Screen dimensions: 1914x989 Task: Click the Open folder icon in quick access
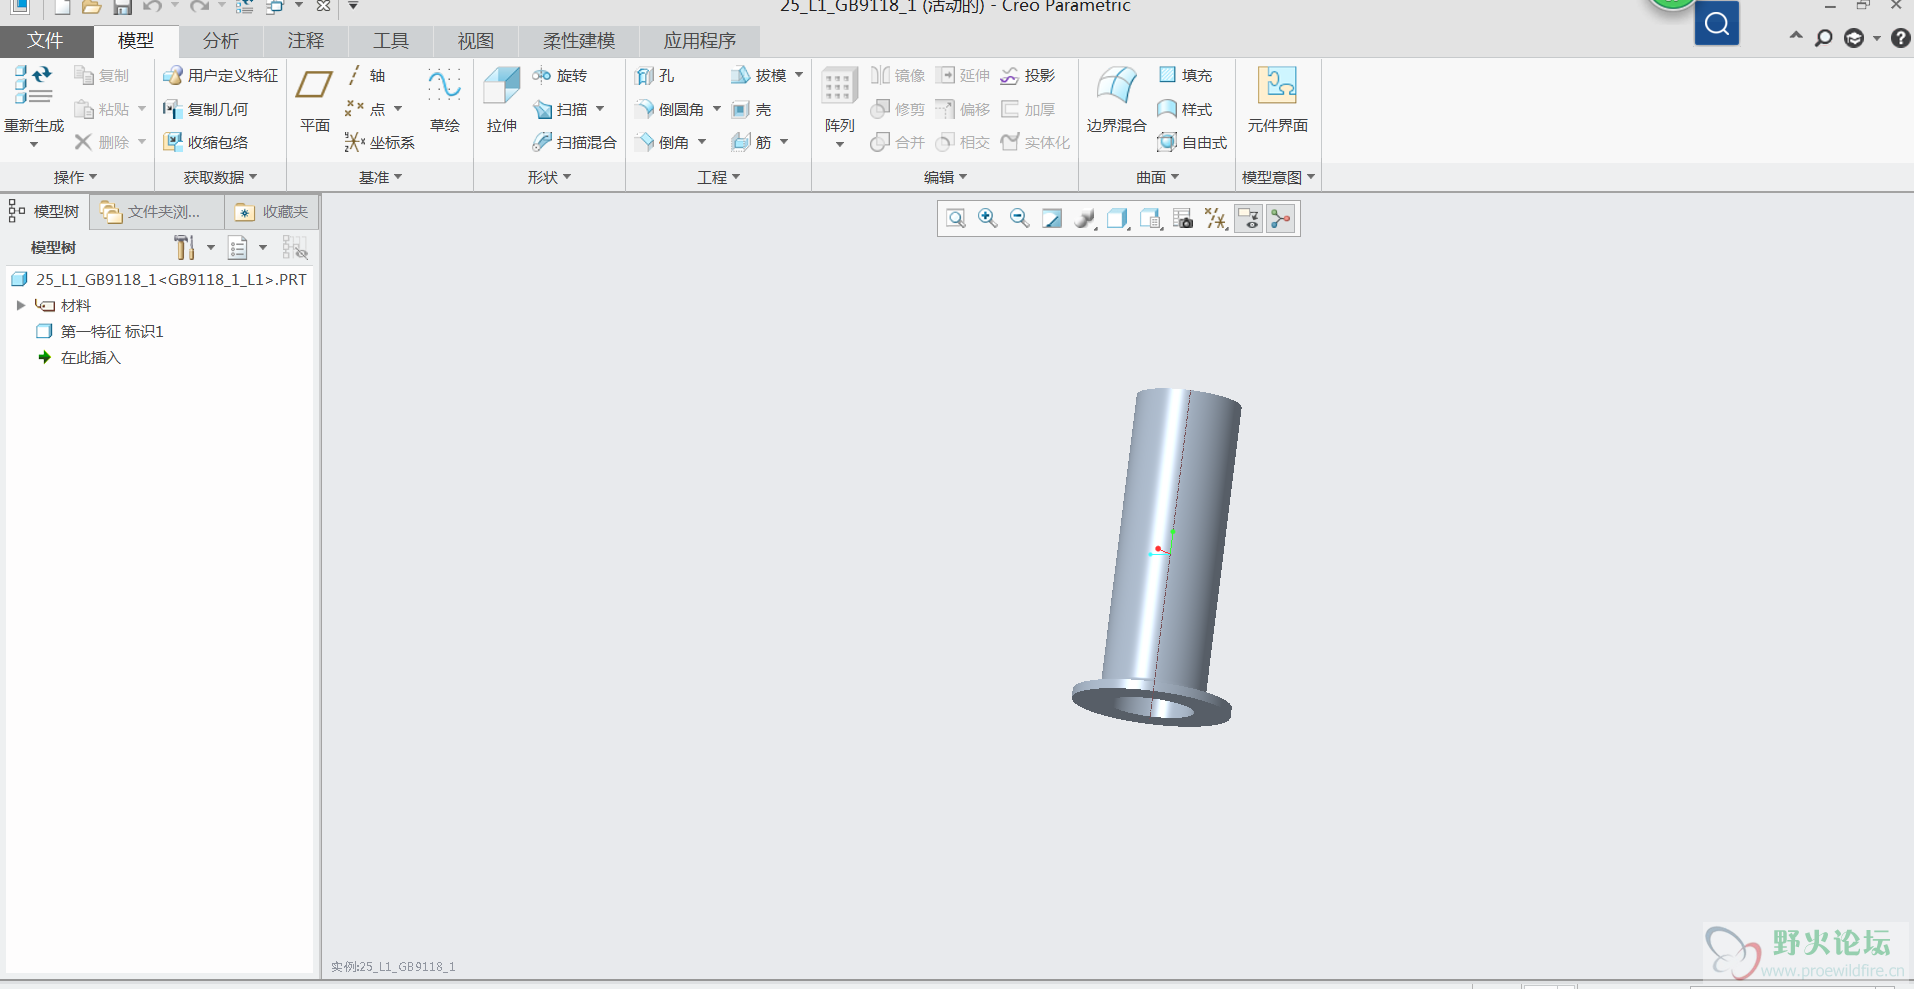coord(91,7)
